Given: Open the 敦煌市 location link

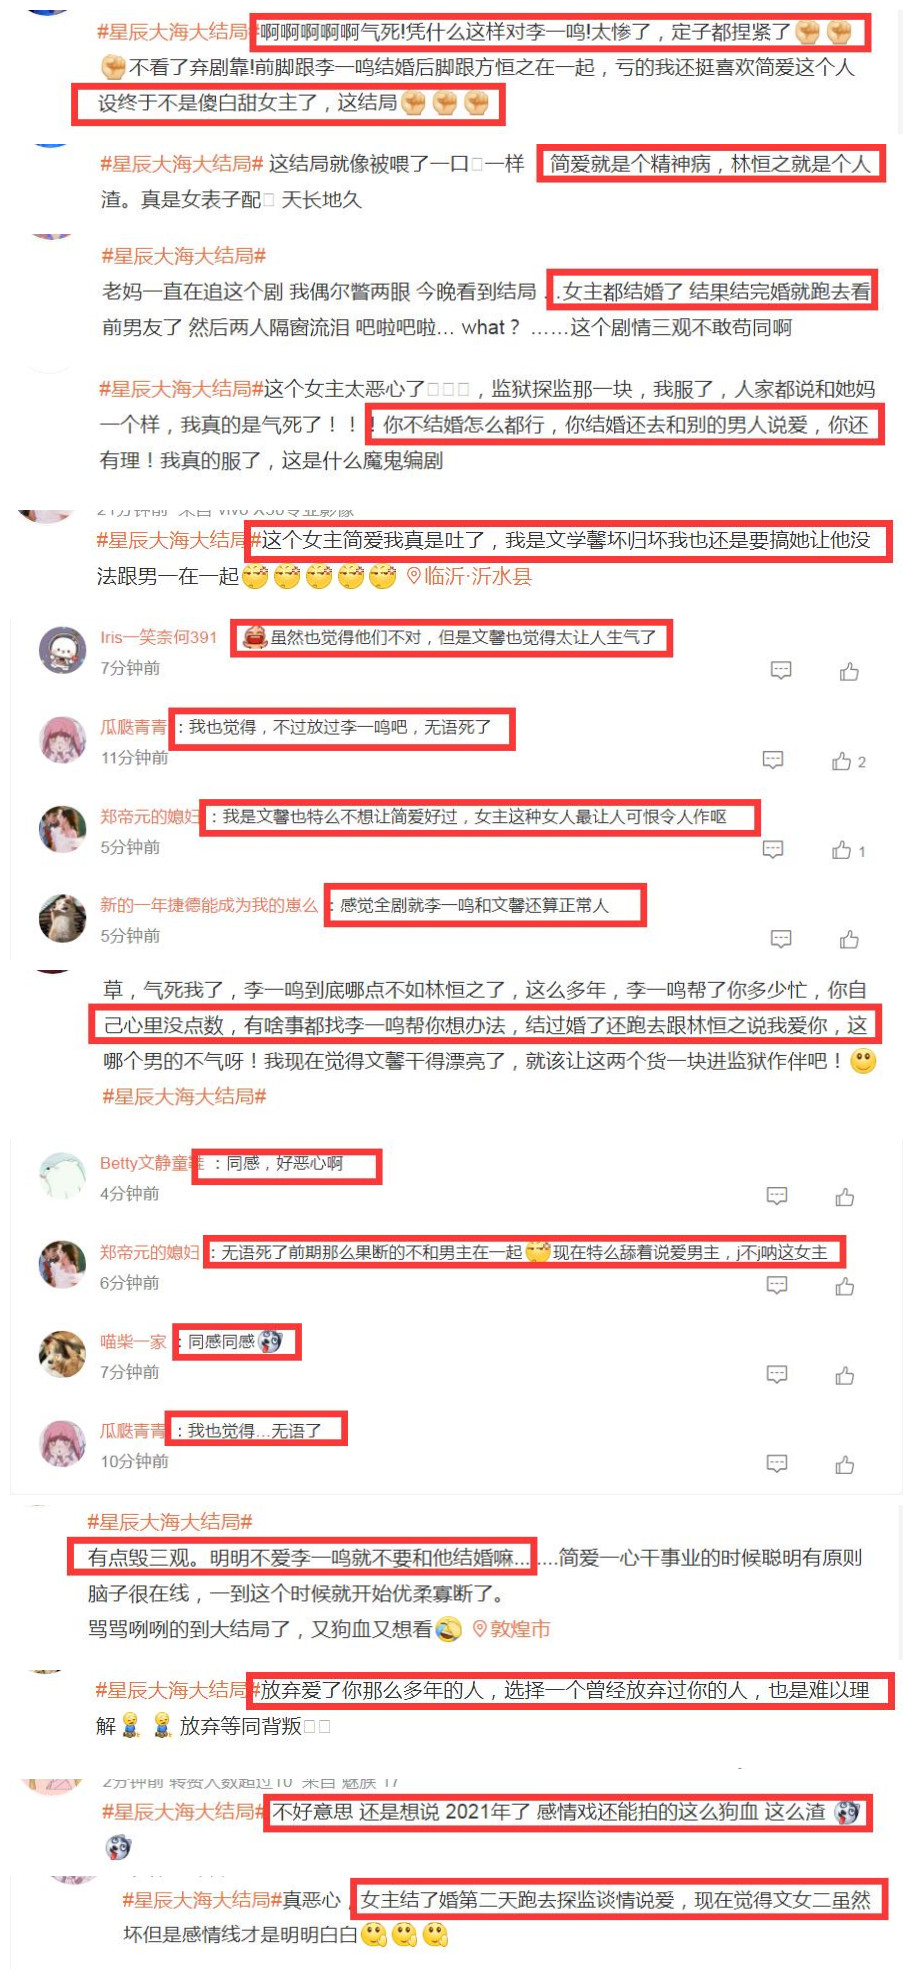Looking at the screenshot, I should tap(511, 1629).
